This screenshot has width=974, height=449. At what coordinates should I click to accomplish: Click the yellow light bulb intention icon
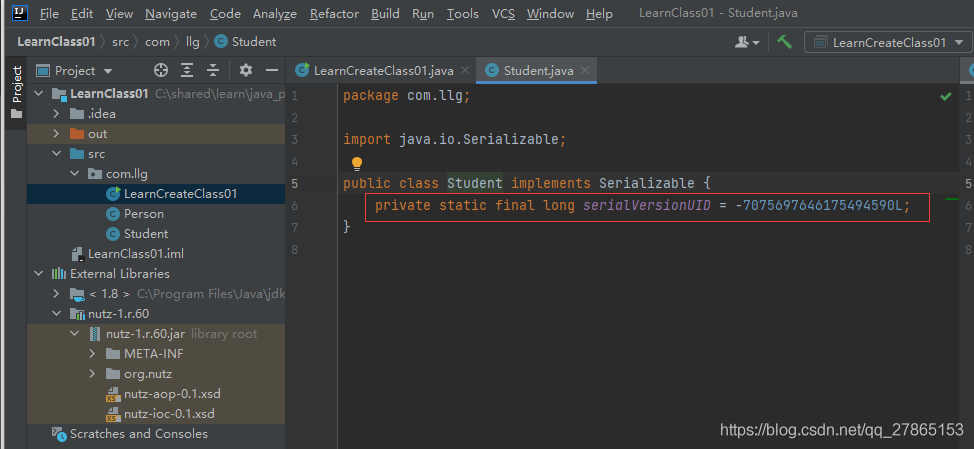(356, 162)
